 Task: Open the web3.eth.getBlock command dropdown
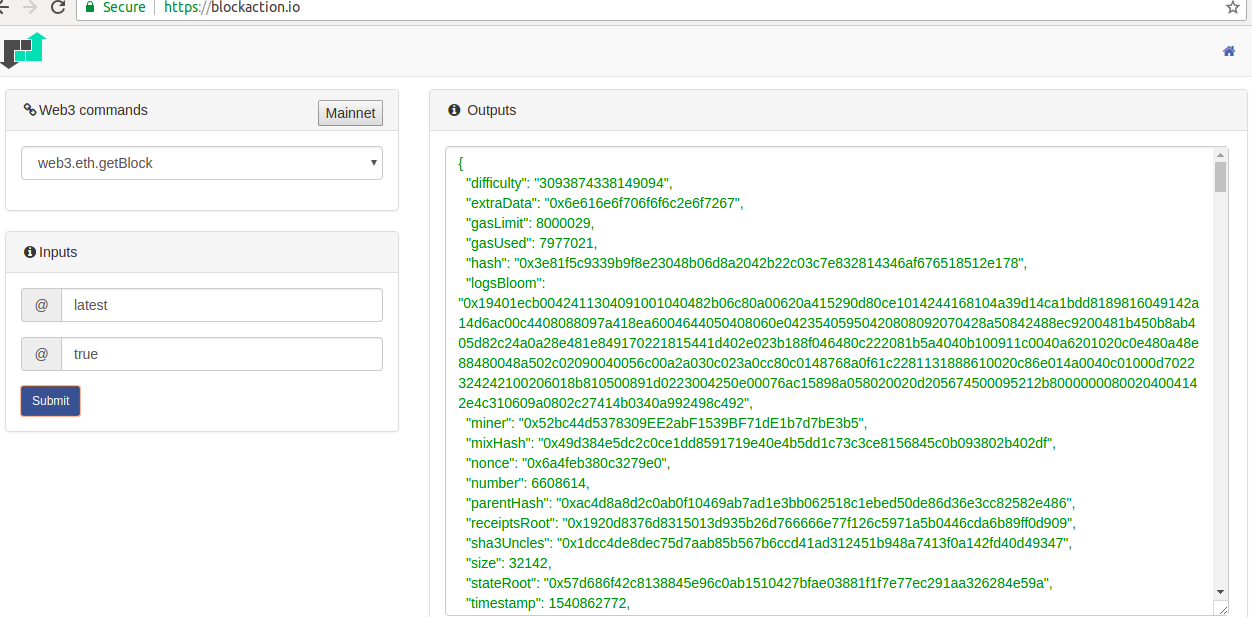[x=202, y=163]
